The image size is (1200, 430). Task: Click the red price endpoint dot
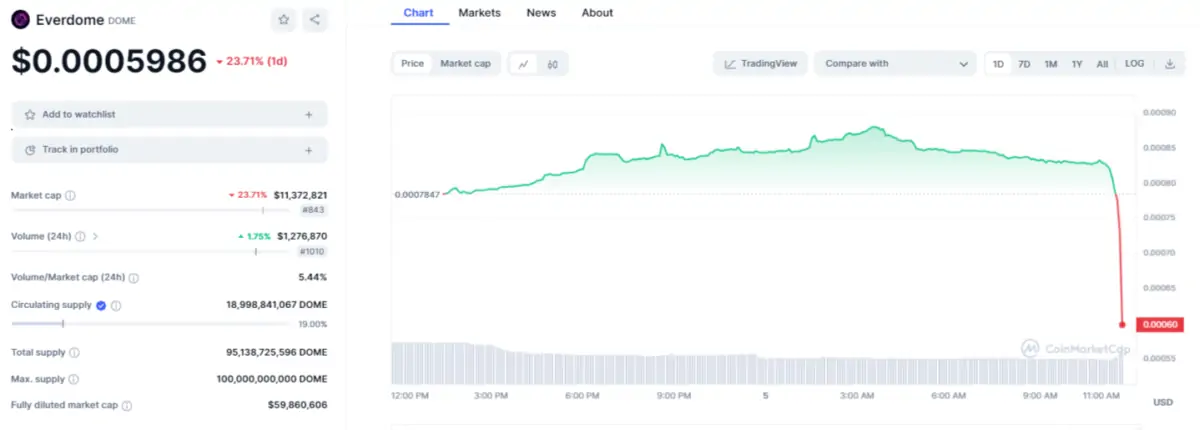coord(1122,324)
